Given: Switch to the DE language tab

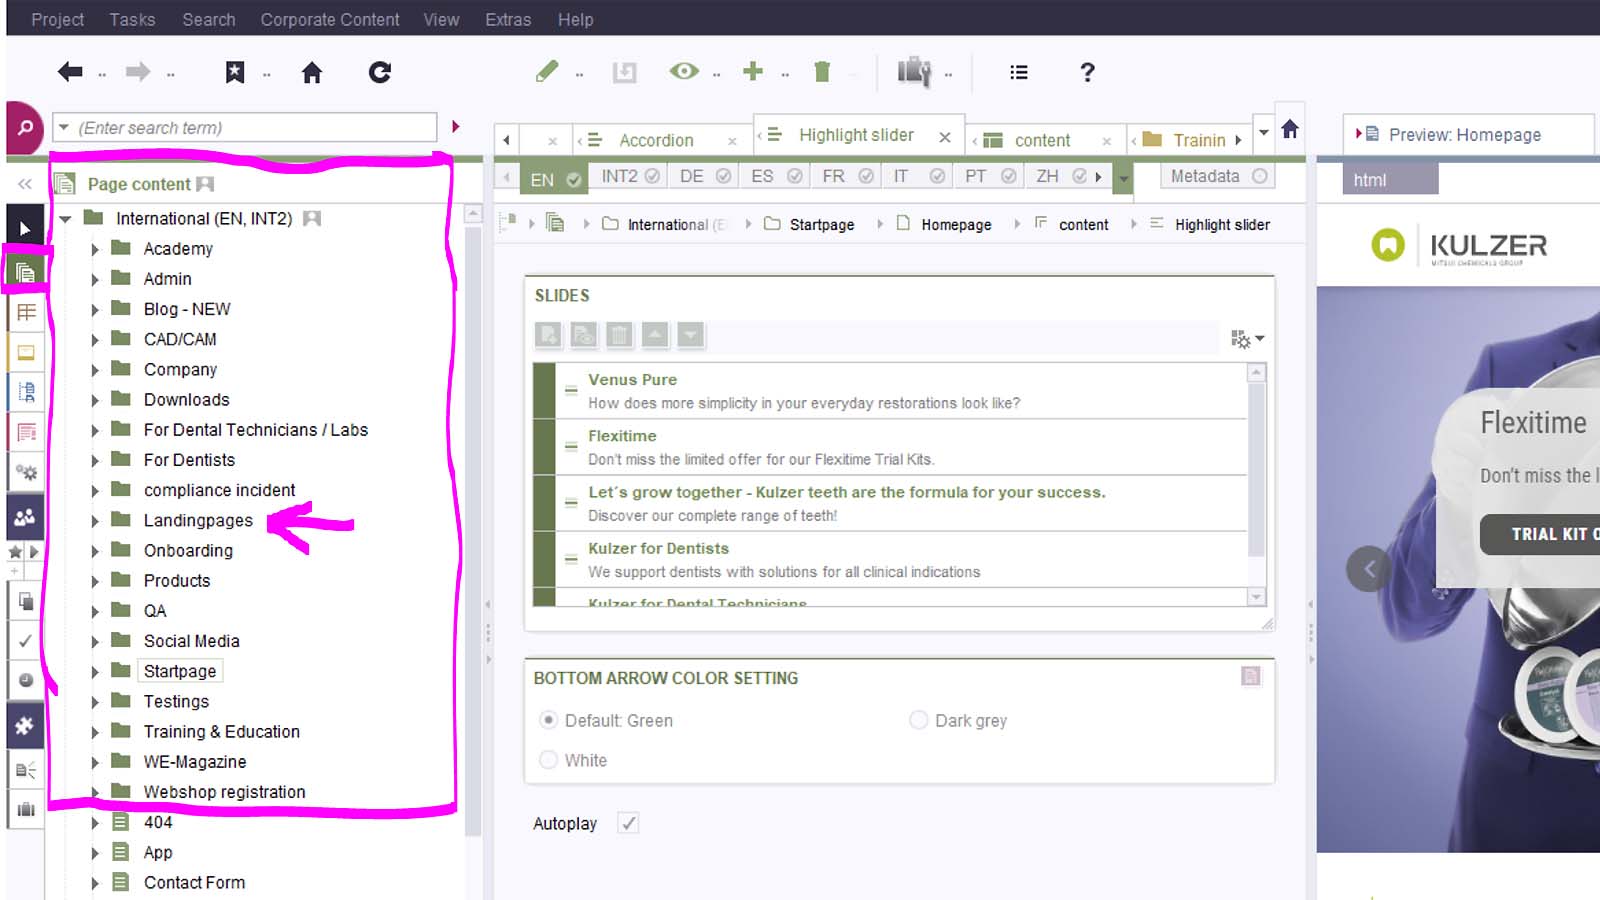Looking at the screenshot, I should (691, 176).
